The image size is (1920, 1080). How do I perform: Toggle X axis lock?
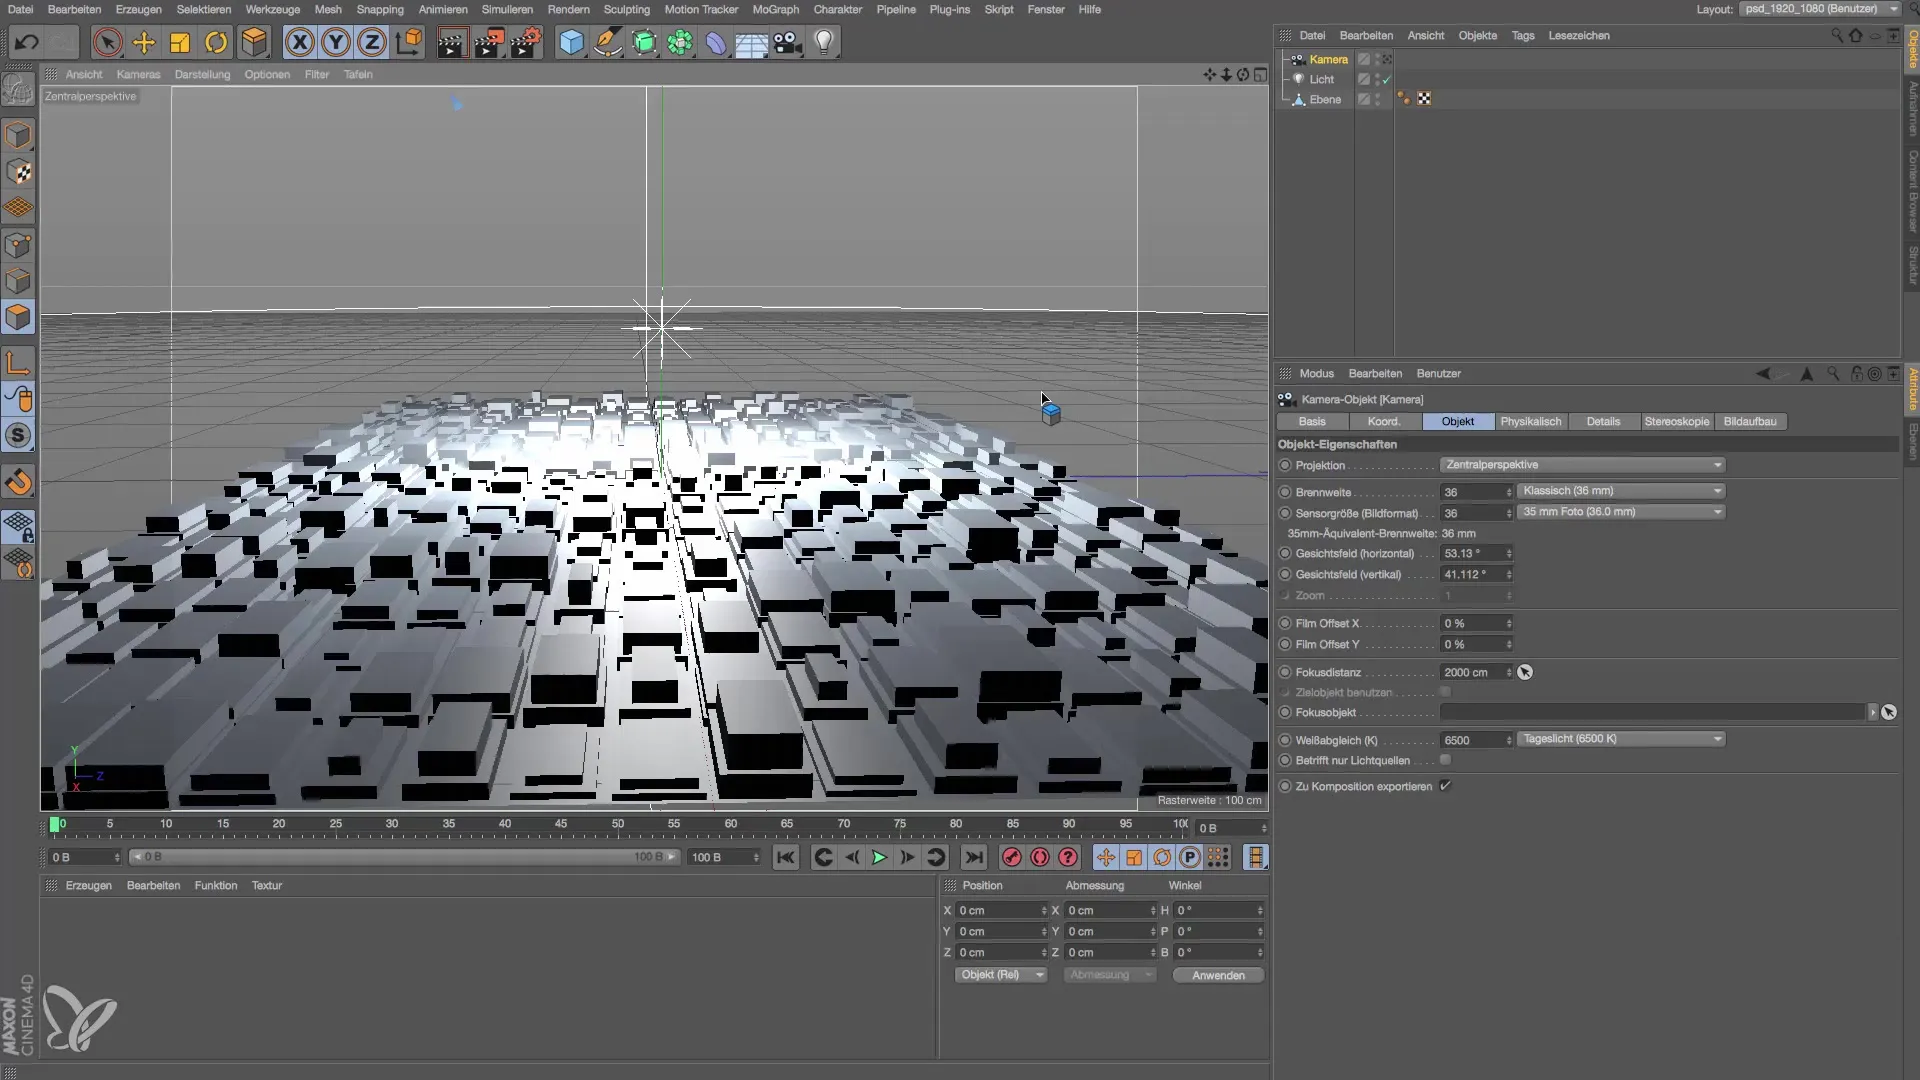(300, 42)
